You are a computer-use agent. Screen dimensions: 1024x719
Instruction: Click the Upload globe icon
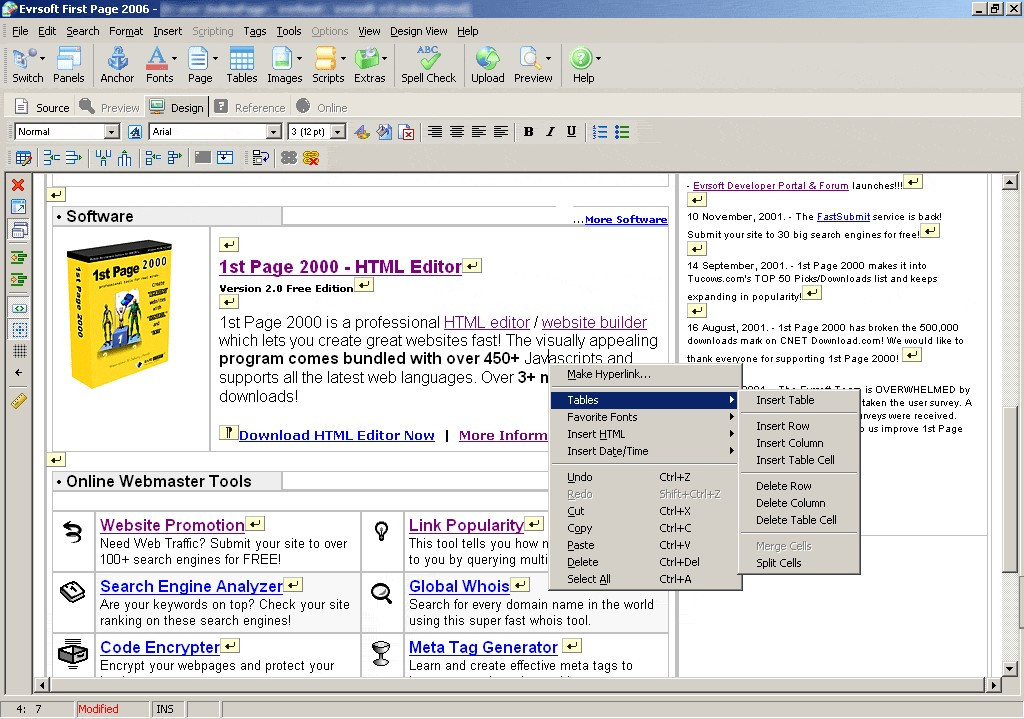pyautogui.click(x=487, y=59)
